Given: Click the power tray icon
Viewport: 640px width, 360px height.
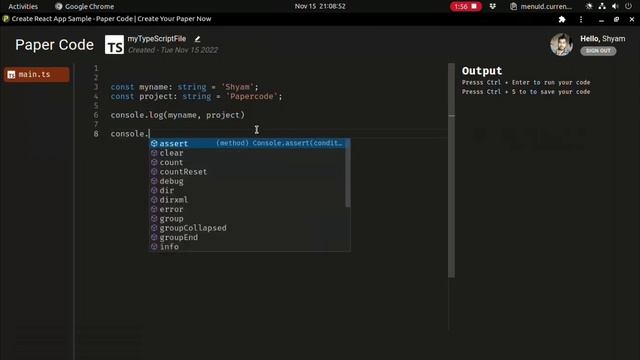Looking at the screenshot, I should pos(629,6).
